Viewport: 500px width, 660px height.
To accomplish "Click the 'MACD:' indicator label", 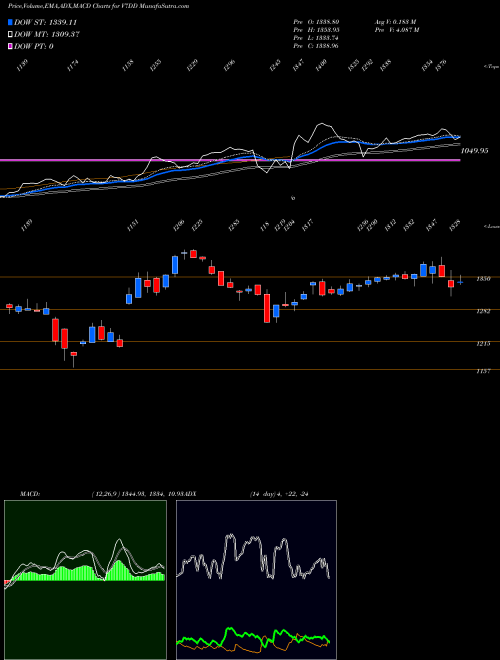I will (x=30, y=494).
